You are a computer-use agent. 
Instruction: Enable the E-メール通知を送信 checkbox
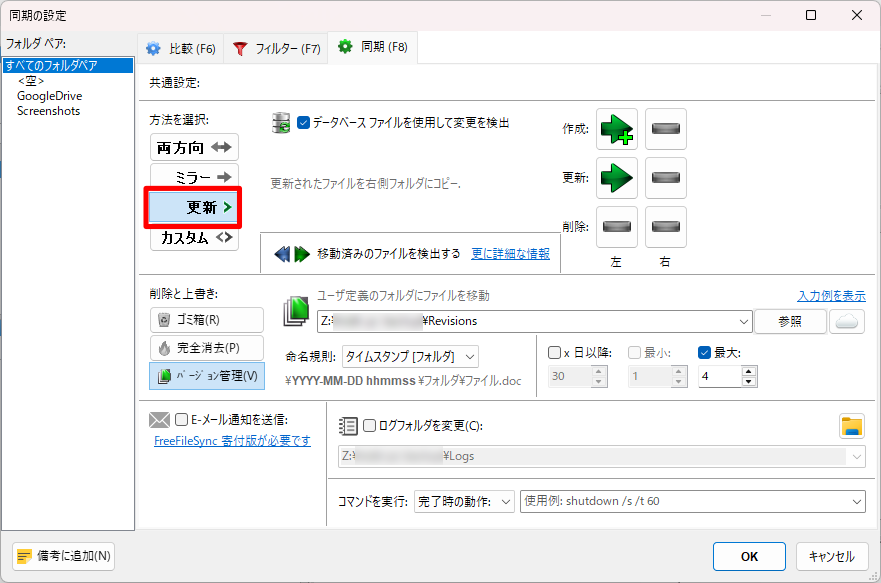tap(182, 419)
